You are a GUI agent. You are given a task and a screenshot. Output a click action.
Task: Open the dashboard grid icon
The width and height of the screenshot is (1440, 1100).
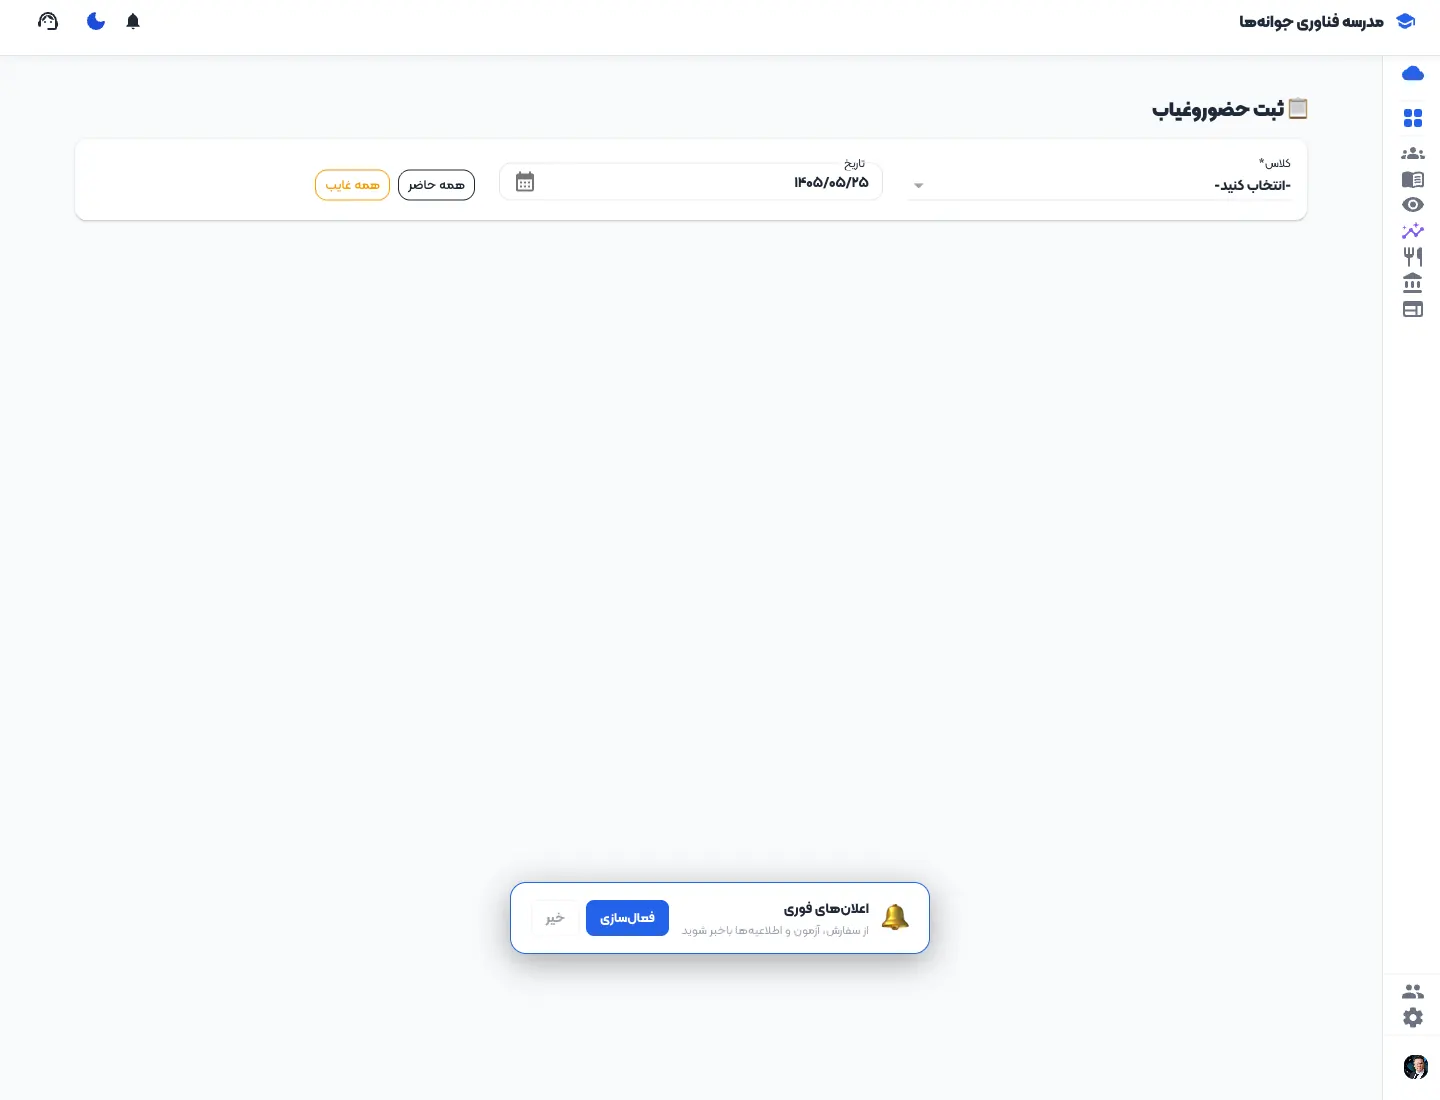(x=1412, y=118)
